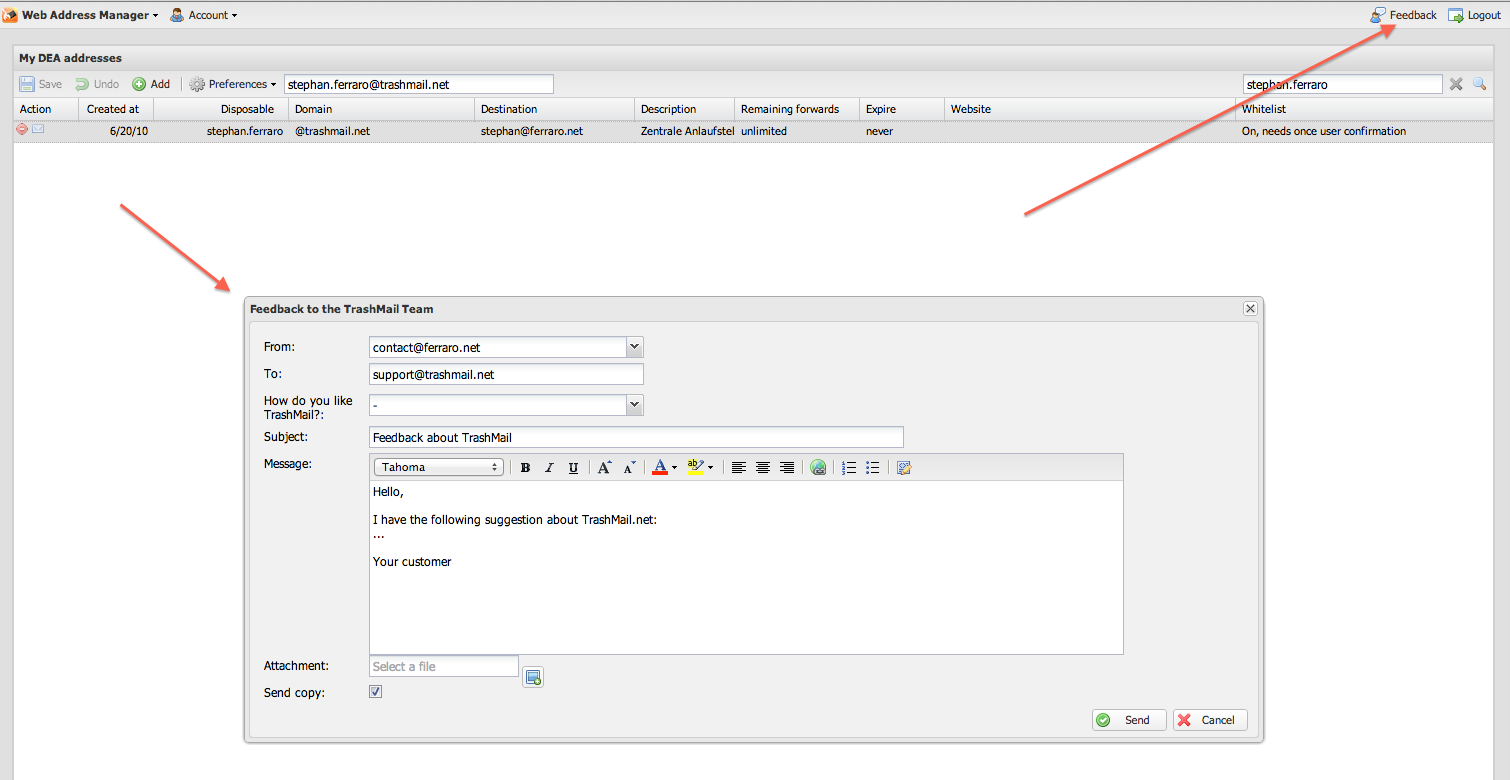
Task: Open the Account menu
Action: 204,15
